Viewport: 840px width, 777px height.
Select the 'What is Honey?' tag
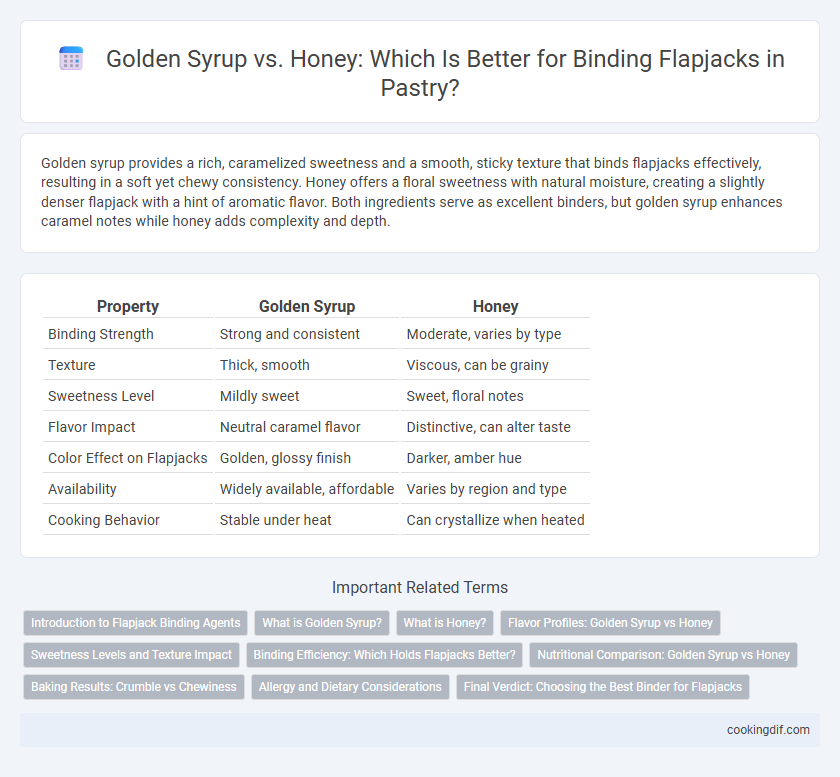coord(445,623)
